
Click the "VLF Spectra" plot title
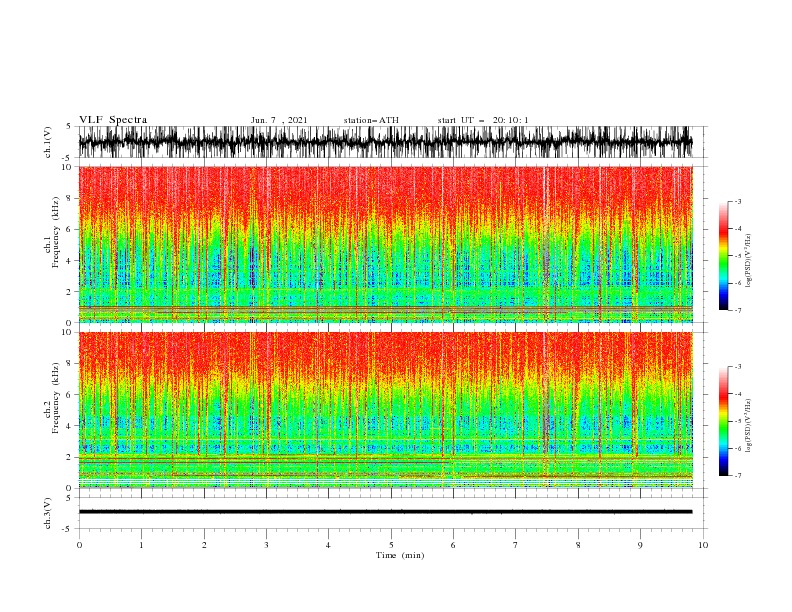tap(113, 120)
